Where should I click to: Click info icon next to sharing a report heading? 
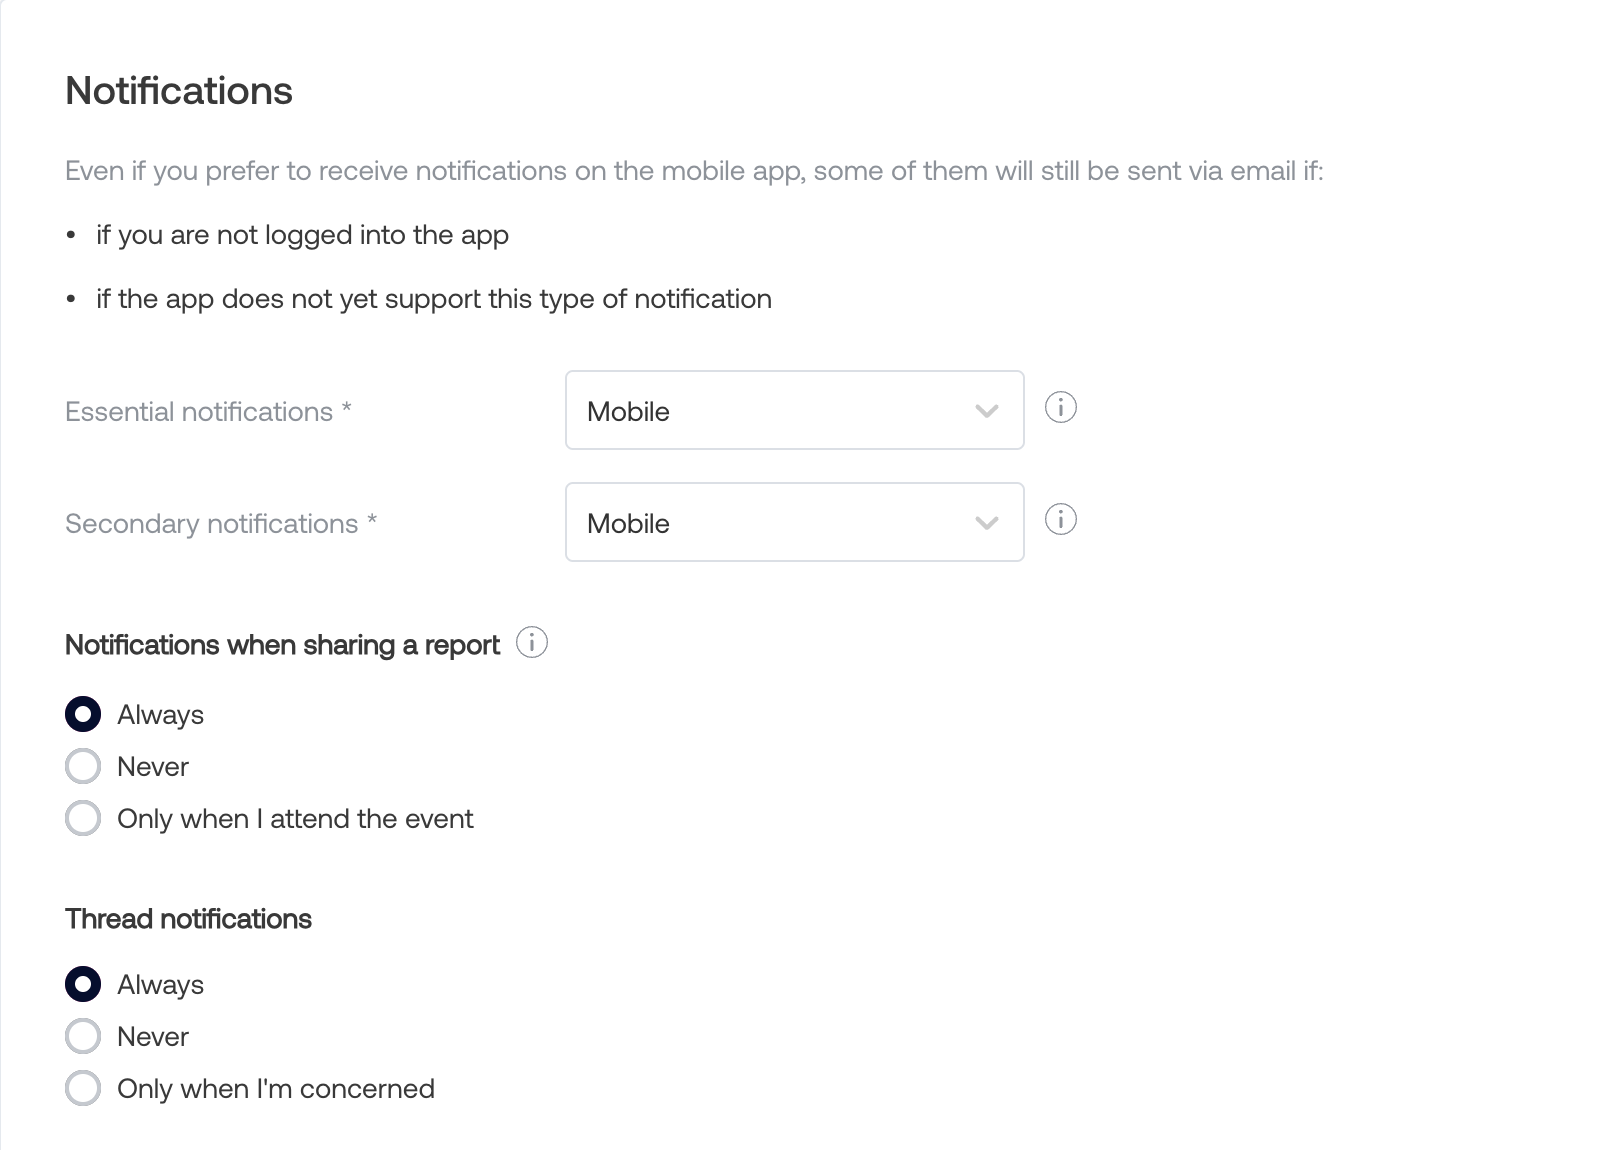coord(532,643)
